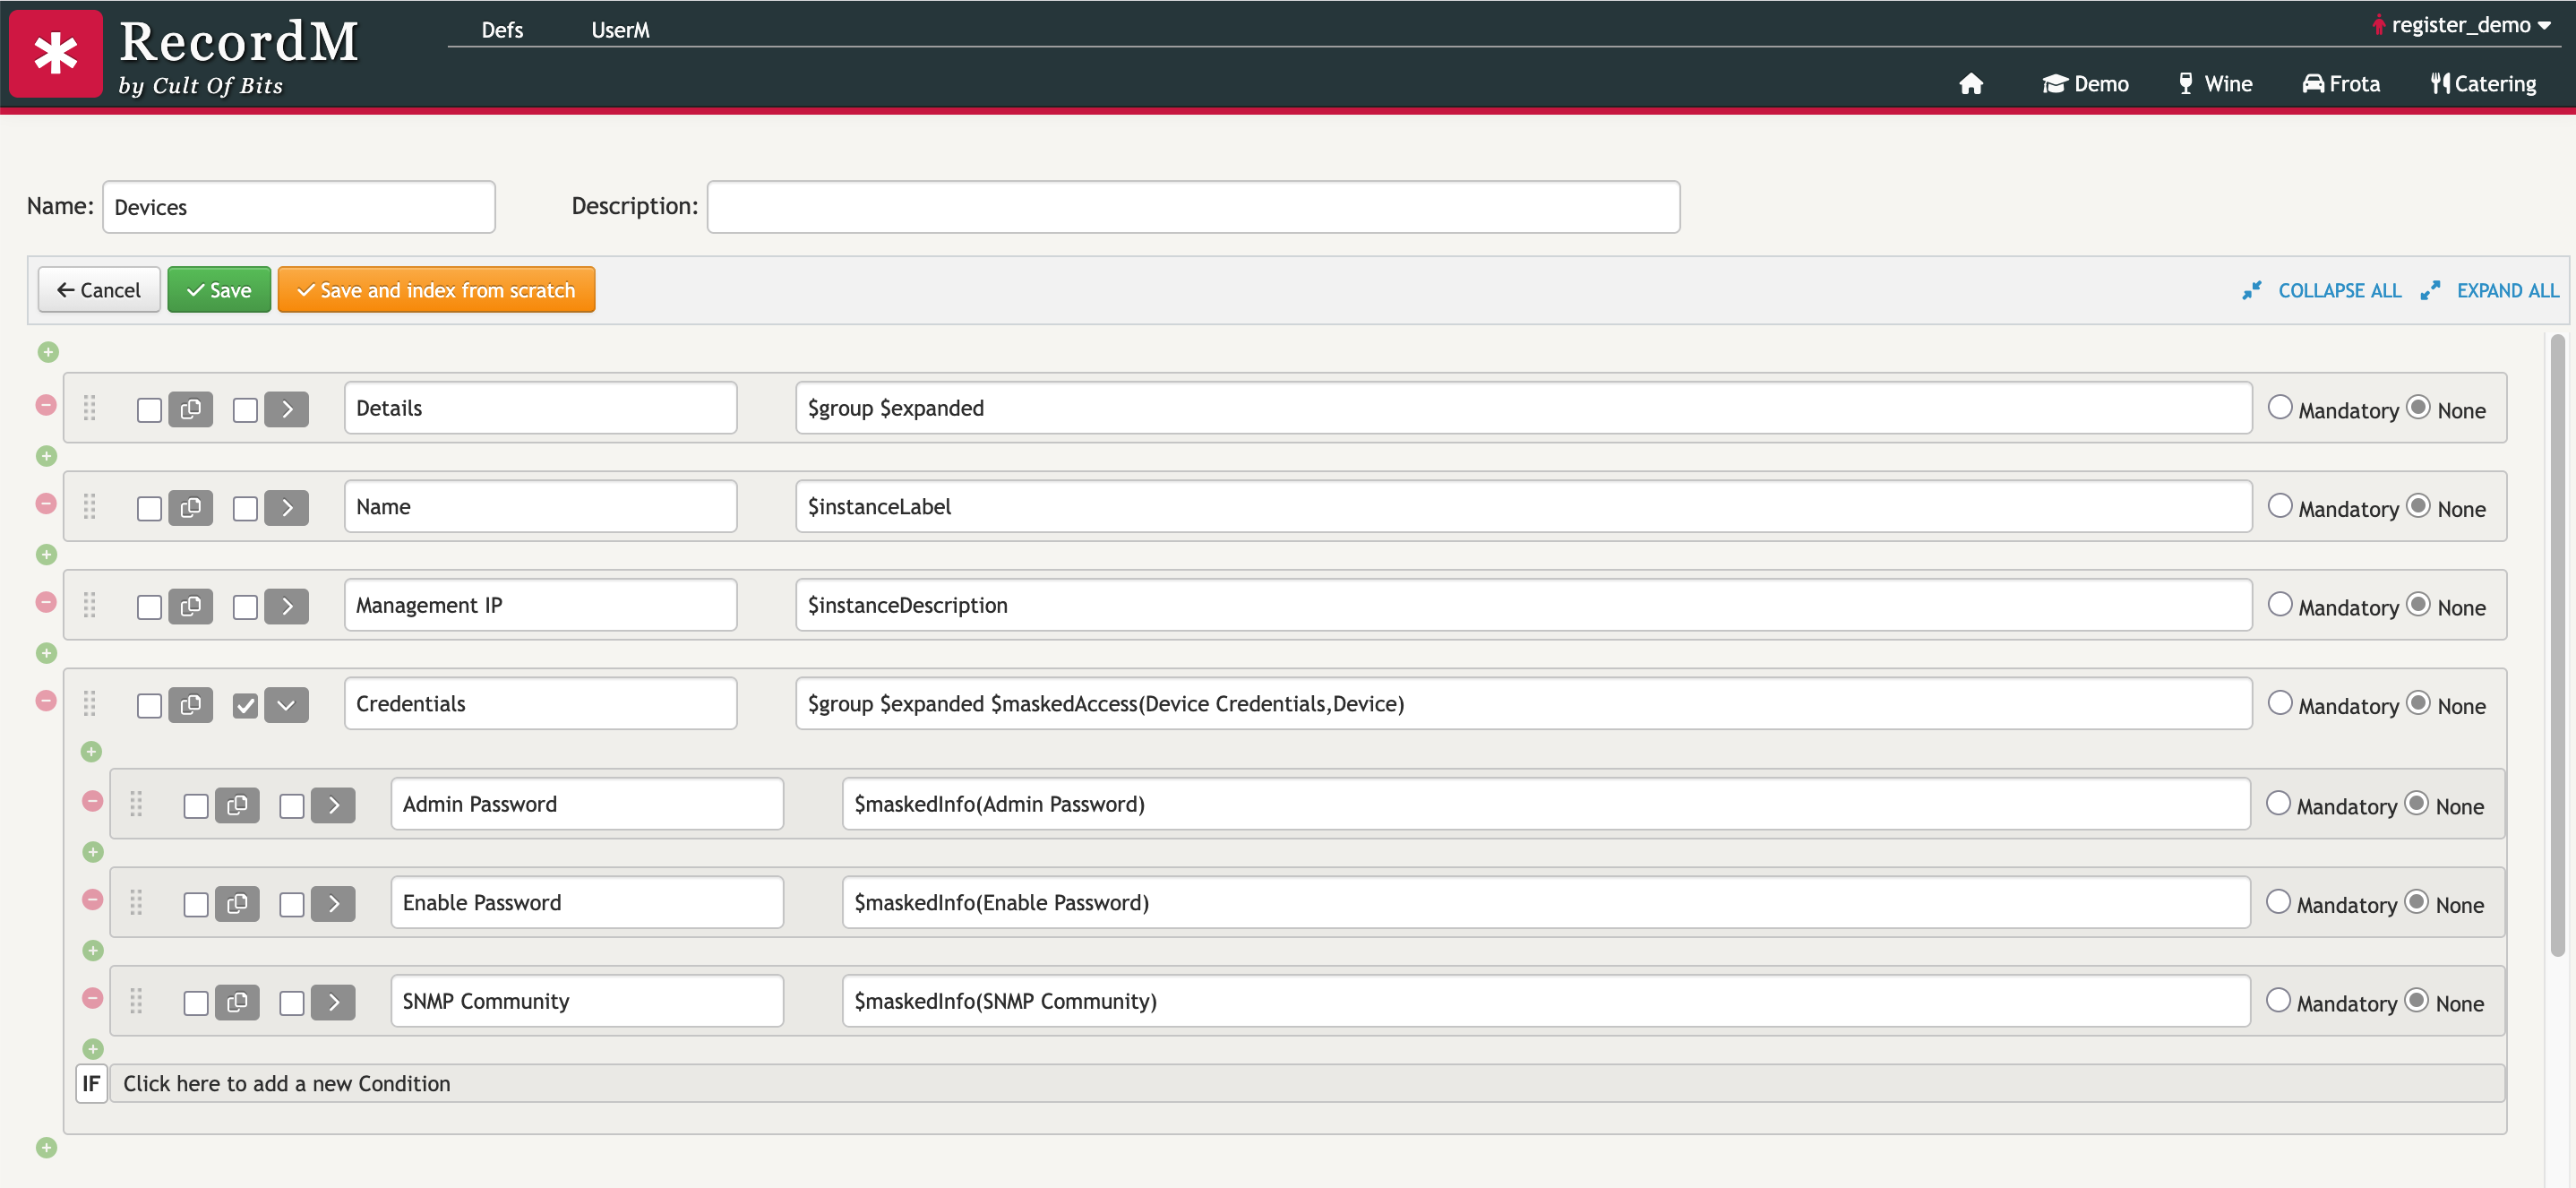This screenshot has height=1188, width=2576.
Task: Set Admin Password field as Mandatory
Action: [x=2278, y=803]
